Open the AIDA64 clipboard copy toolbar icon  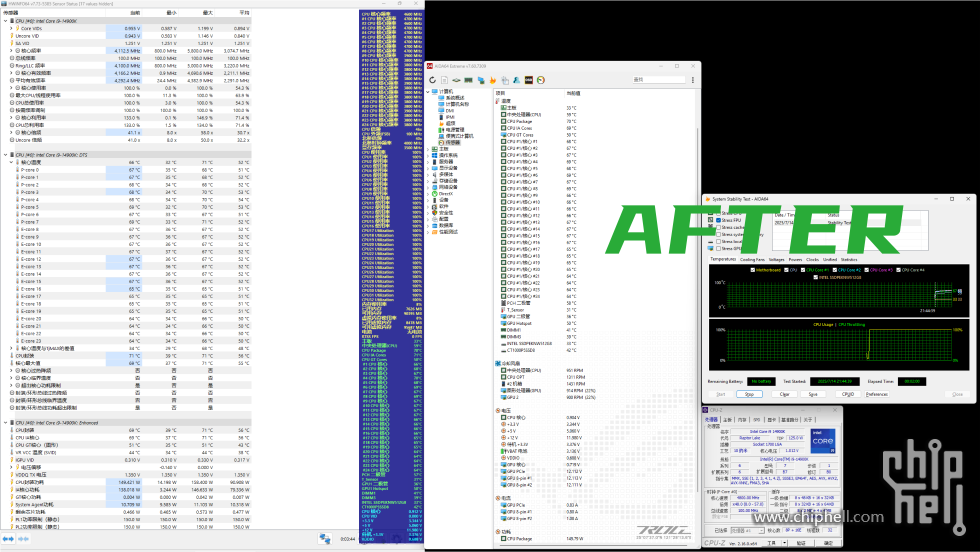tap(505, 80)
